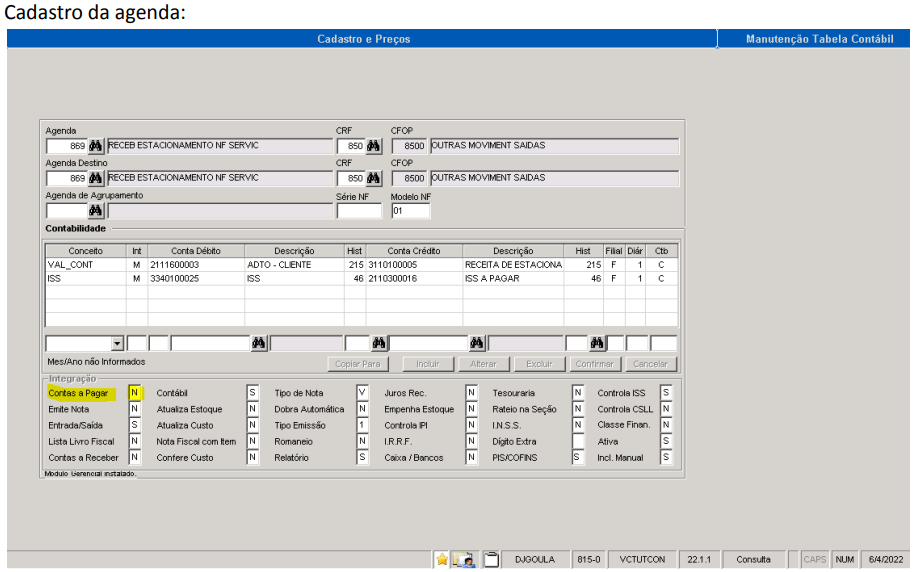Click the ADTO - CLIENTE description cell
Image resolution: width=913 pixels, height=572 pixels.
point(294,265)
